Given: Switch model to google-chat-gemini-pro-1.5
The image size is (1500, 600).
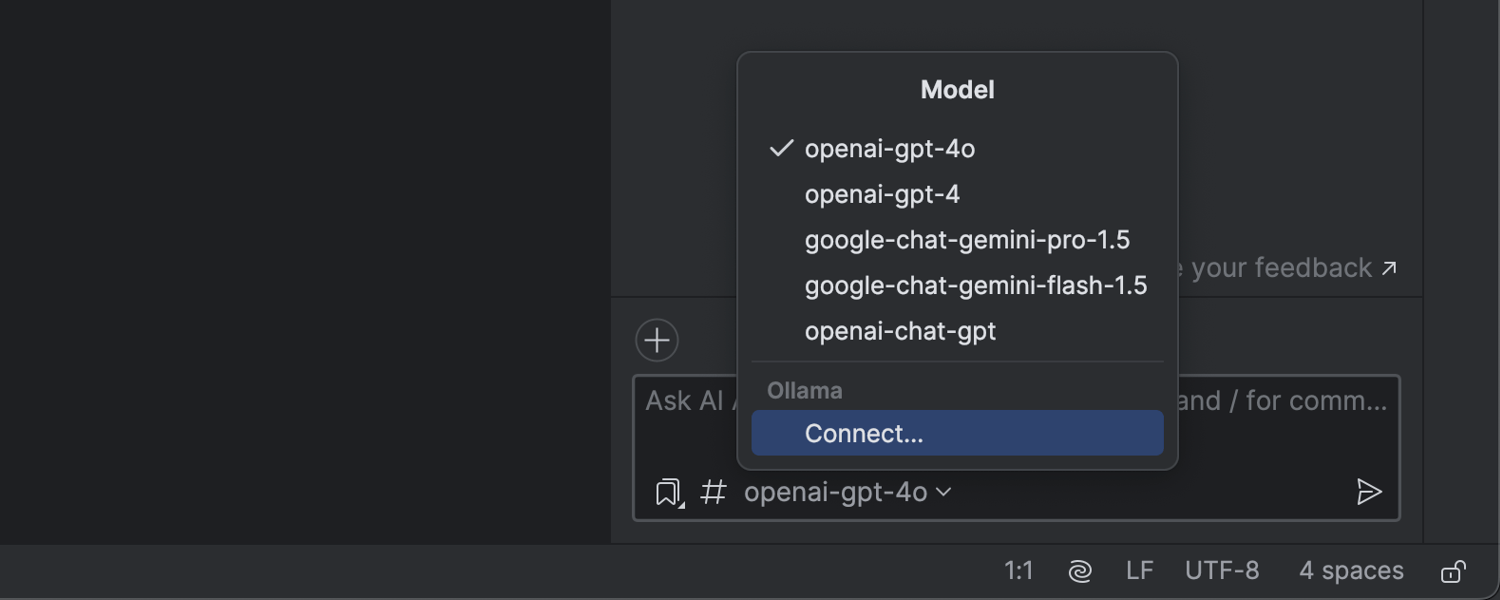Looking at the screenshot, I should pyautogui.click(x=967, y=240).
